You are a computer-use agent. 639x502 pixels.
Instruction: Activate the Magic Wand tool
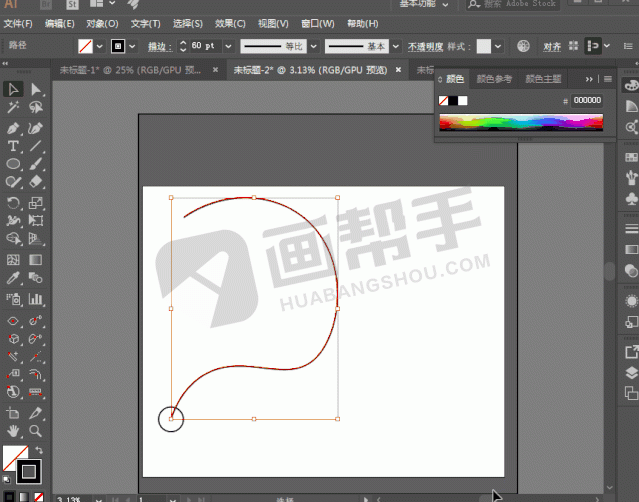[14, 109]
